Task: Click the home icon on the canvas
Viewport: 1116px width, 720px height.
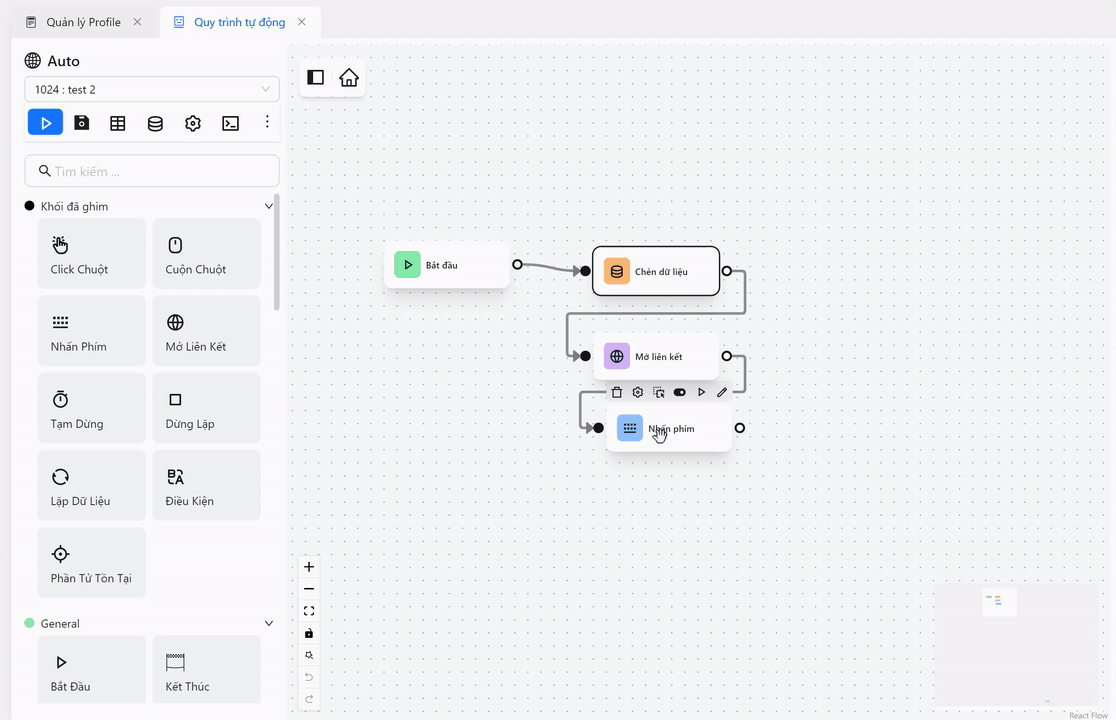Action: tap(349, 78)
